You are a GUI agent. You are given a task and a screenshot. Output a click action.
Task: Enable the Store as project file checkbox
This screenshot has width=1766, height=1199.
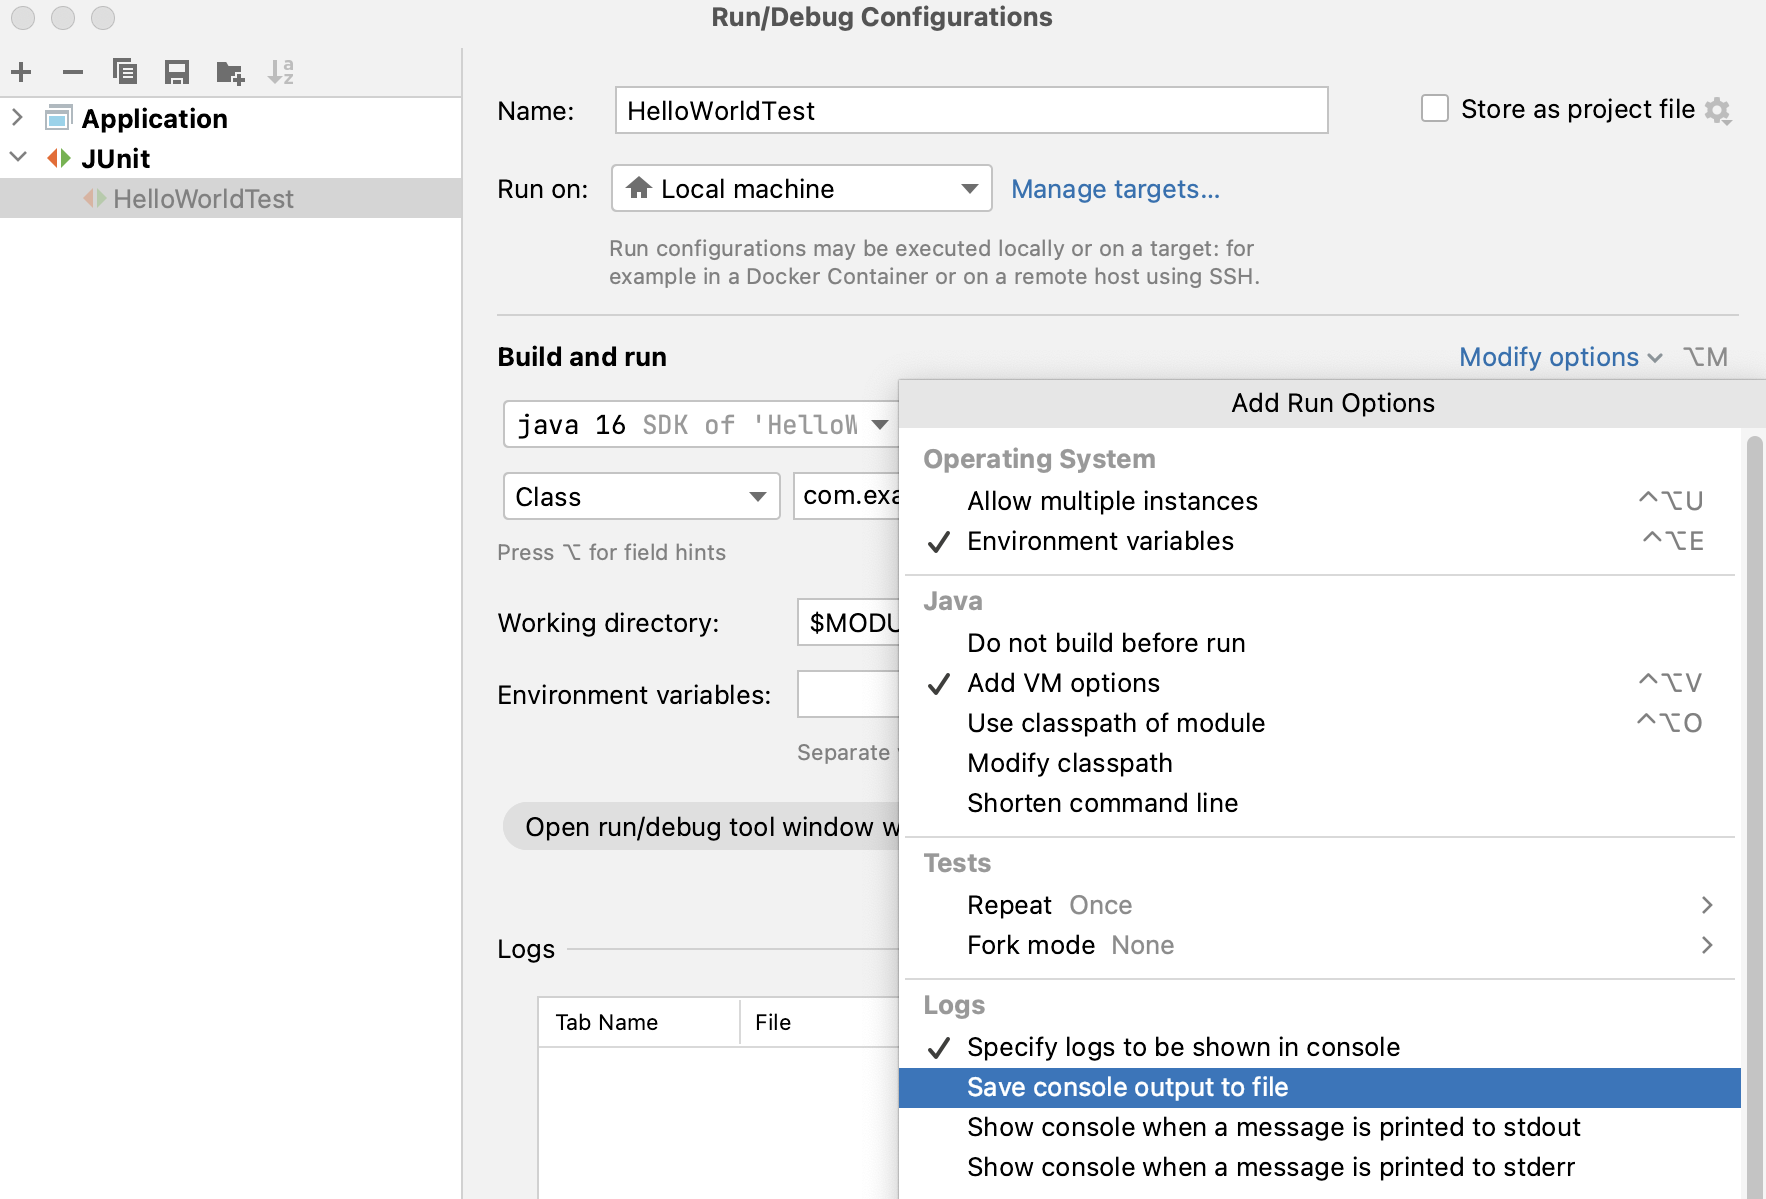click(1435, 109)
